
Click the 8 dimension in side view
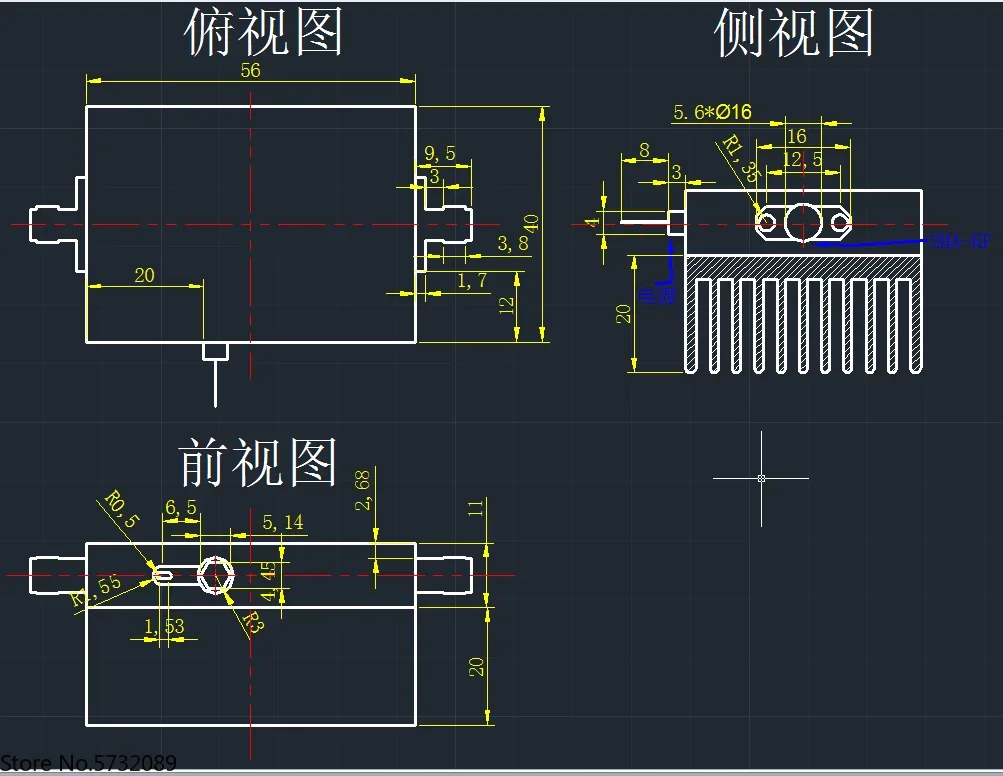(644, 150)
